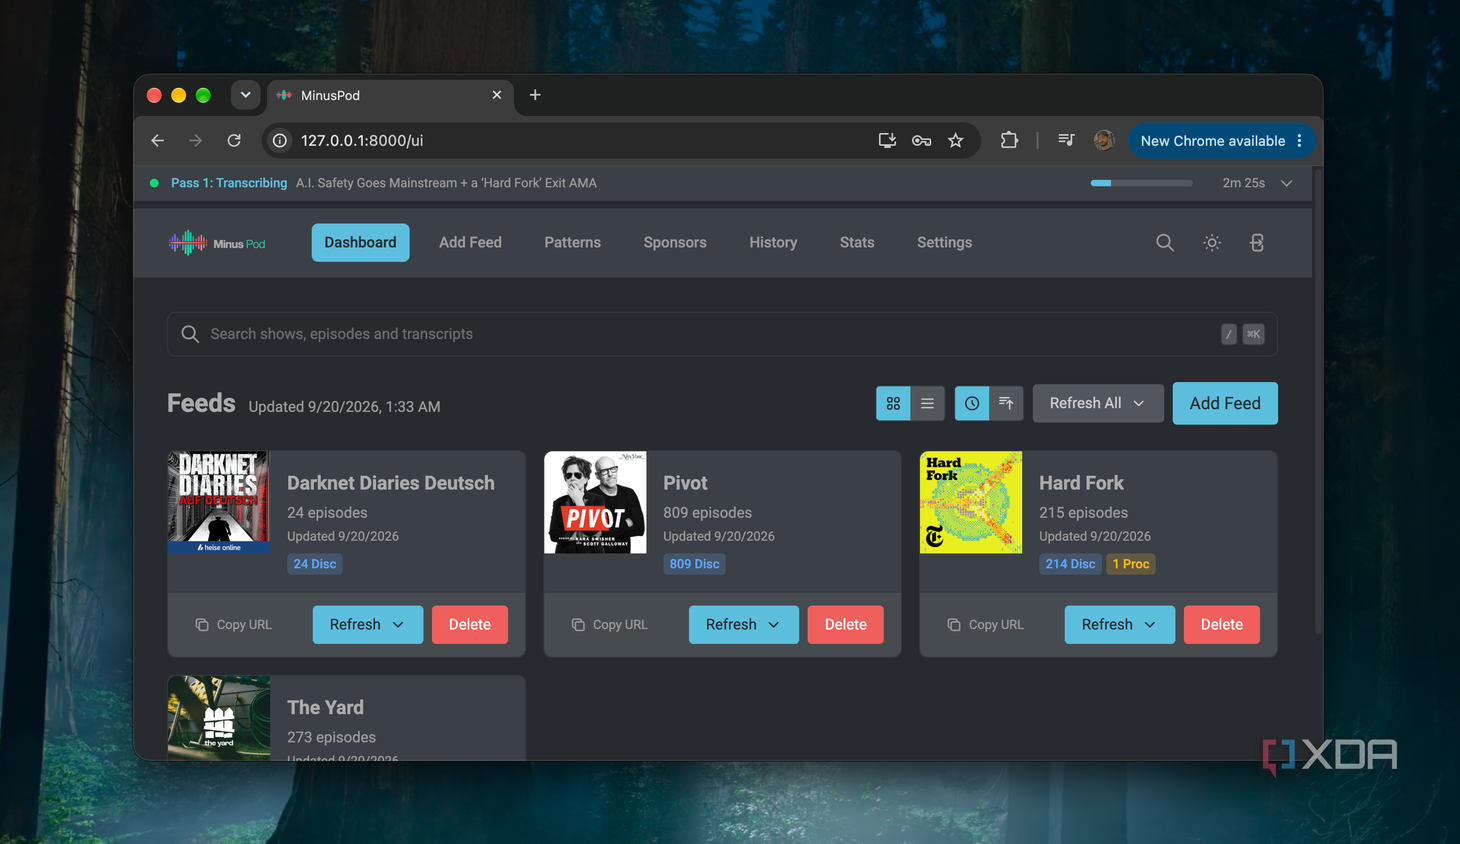Sort feeds by recently updated clock icon
Image resolution: width=1460 pixels, height=844 pixels.
pos(972,403)
